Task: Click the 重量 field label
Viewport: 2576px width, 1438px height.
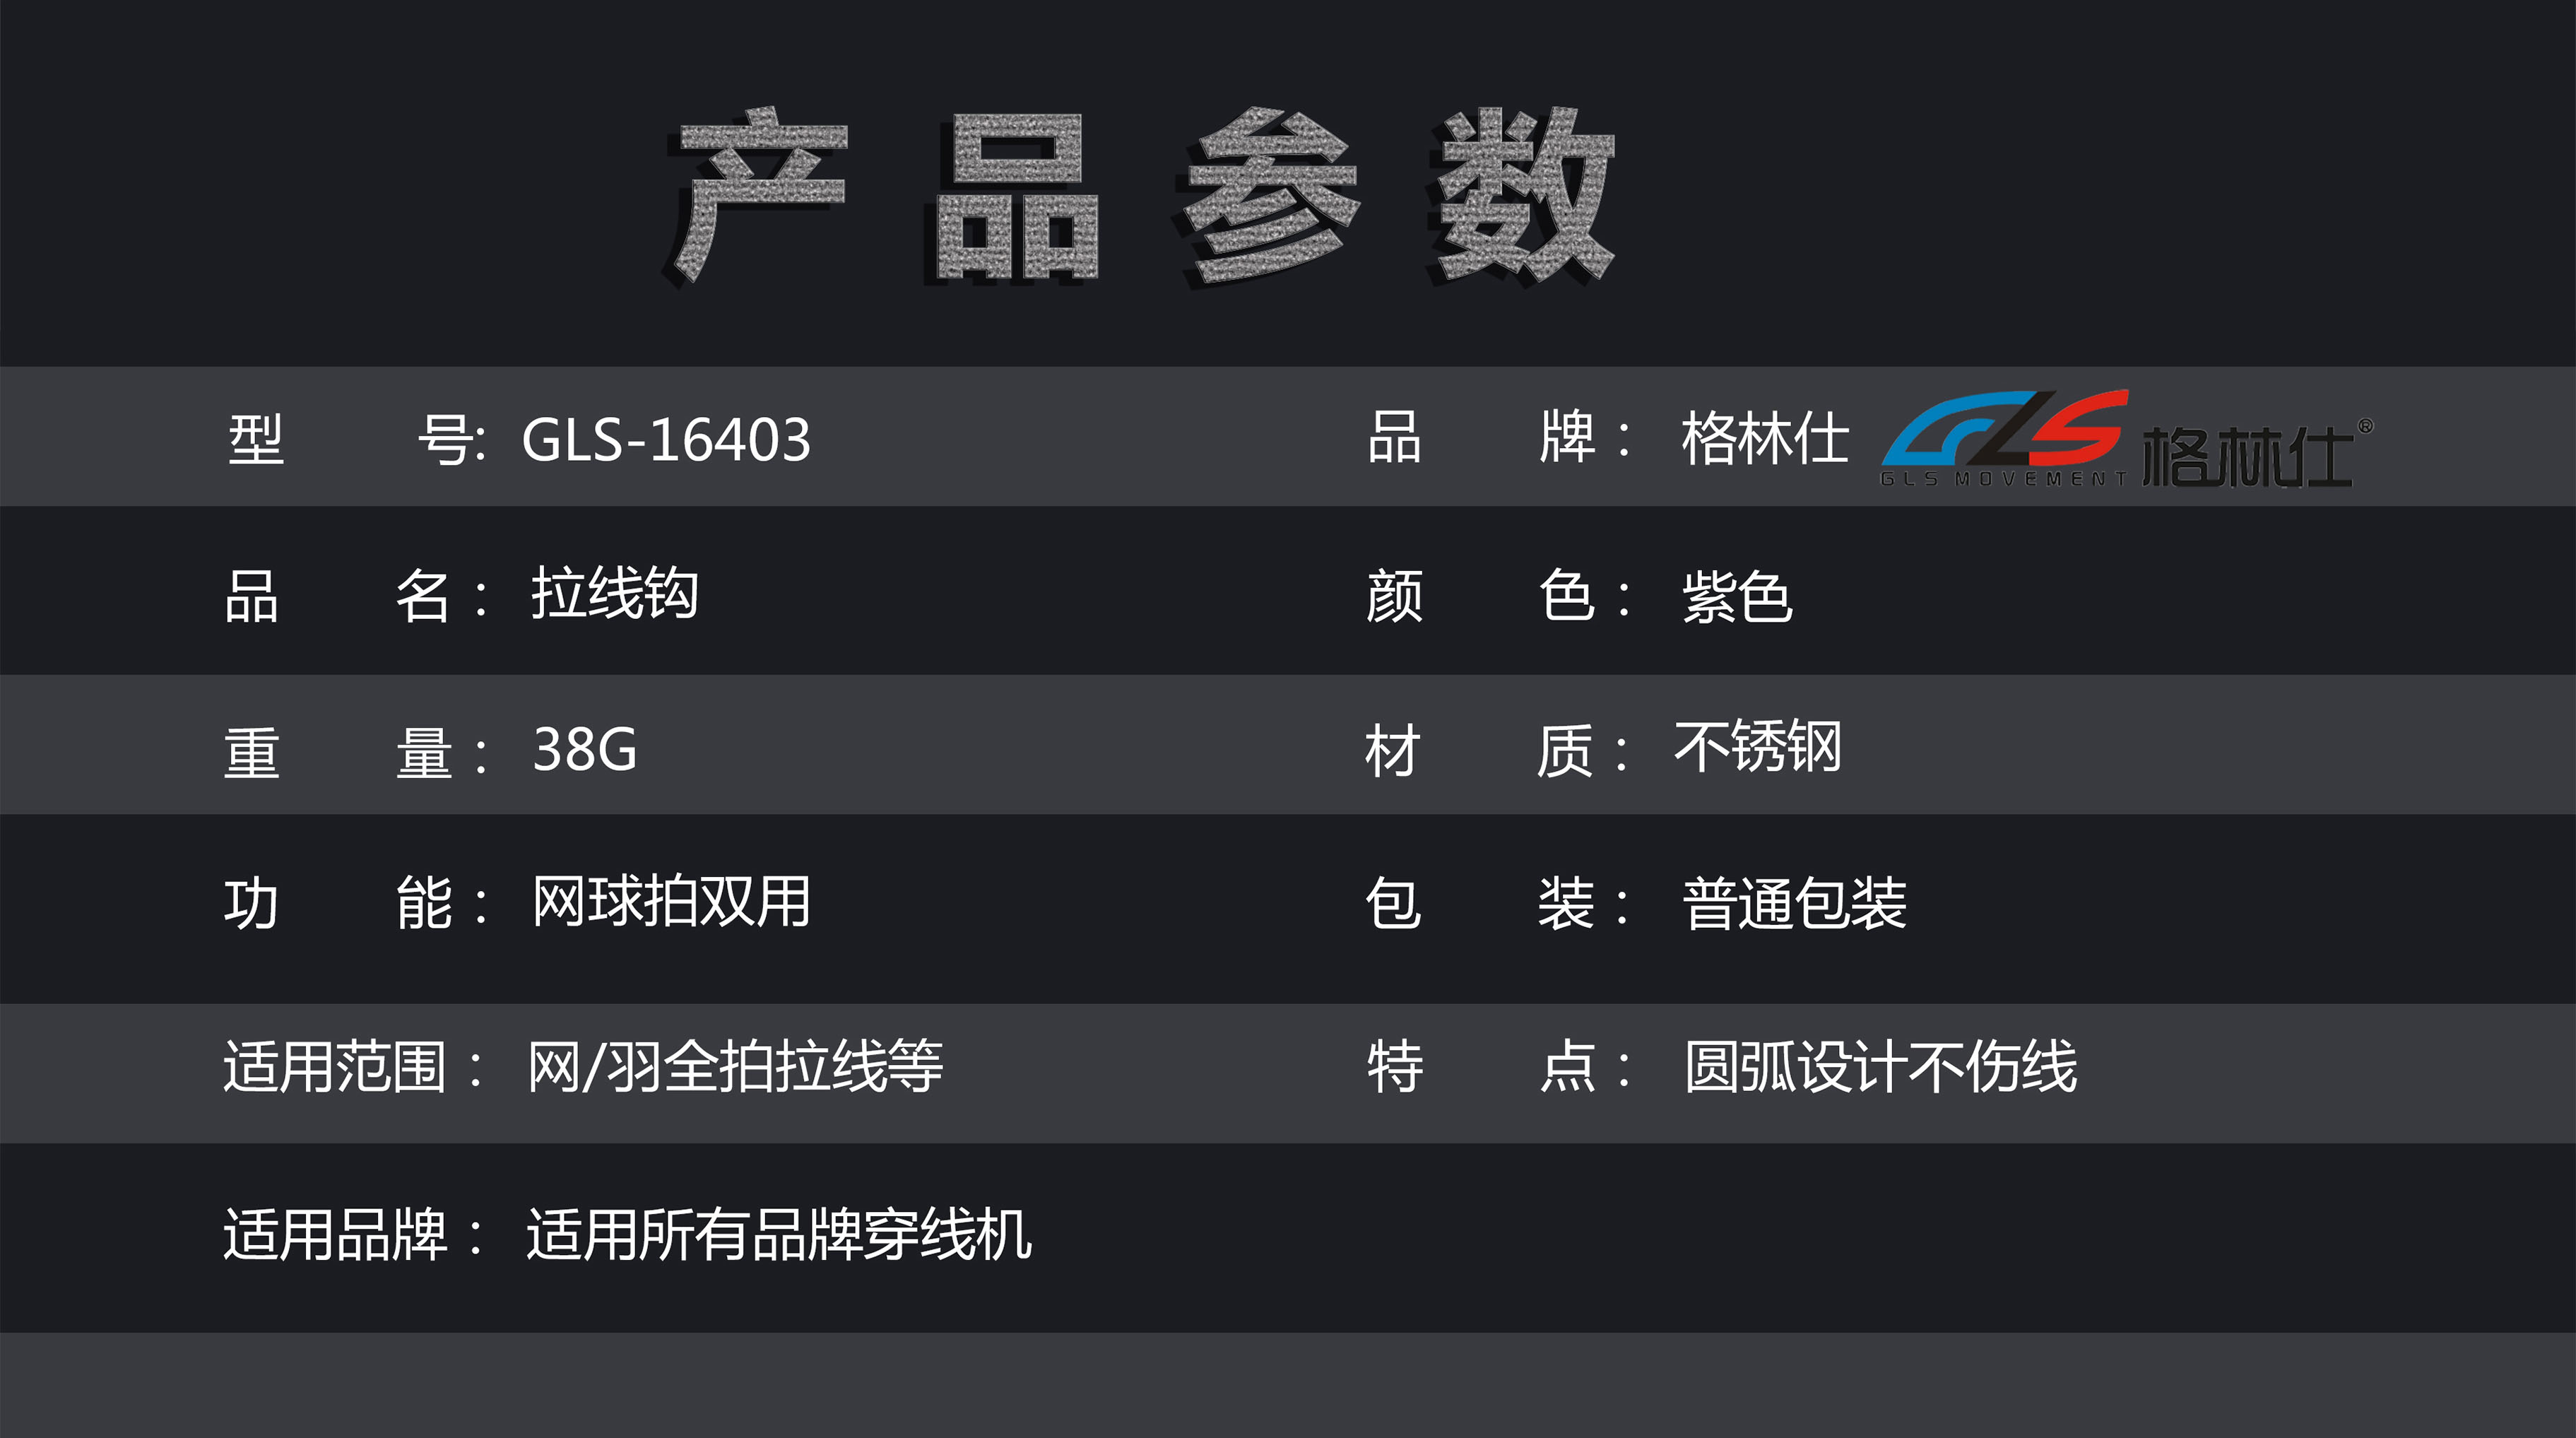Action: click(353, 752)
